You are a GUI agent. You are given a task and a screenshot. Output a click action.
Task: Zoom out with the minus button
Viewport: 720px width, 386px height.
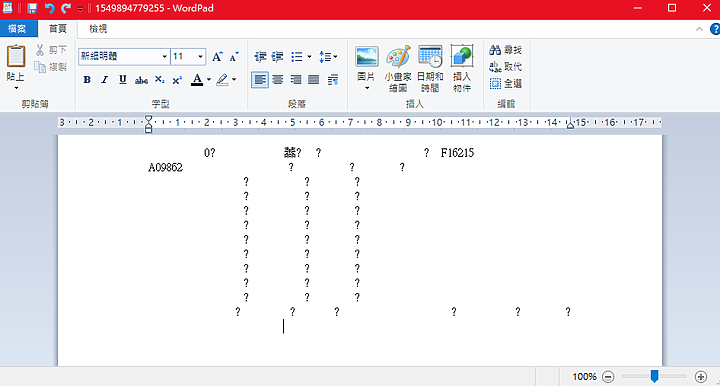(x=608, y=377)
